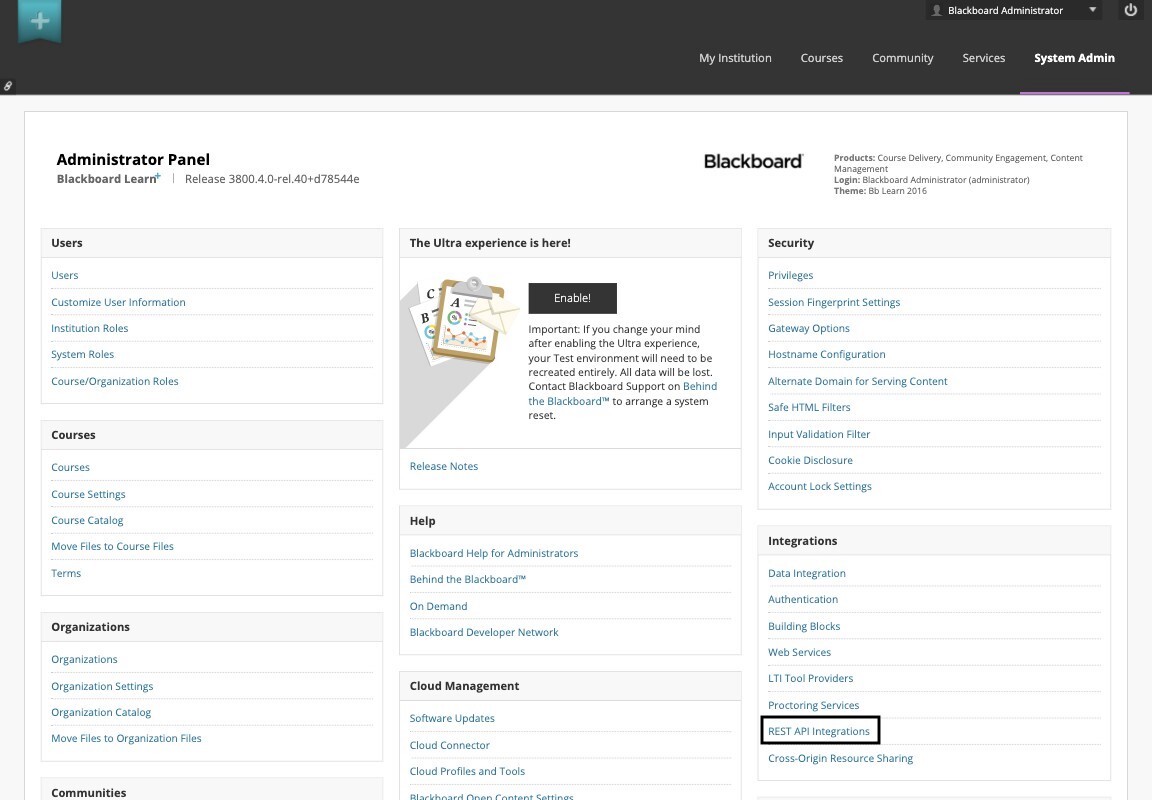Open Cloud Profiles and Tools
Image resolution: width=1152 pixels, height=800 pixels.
pos(467,771)
